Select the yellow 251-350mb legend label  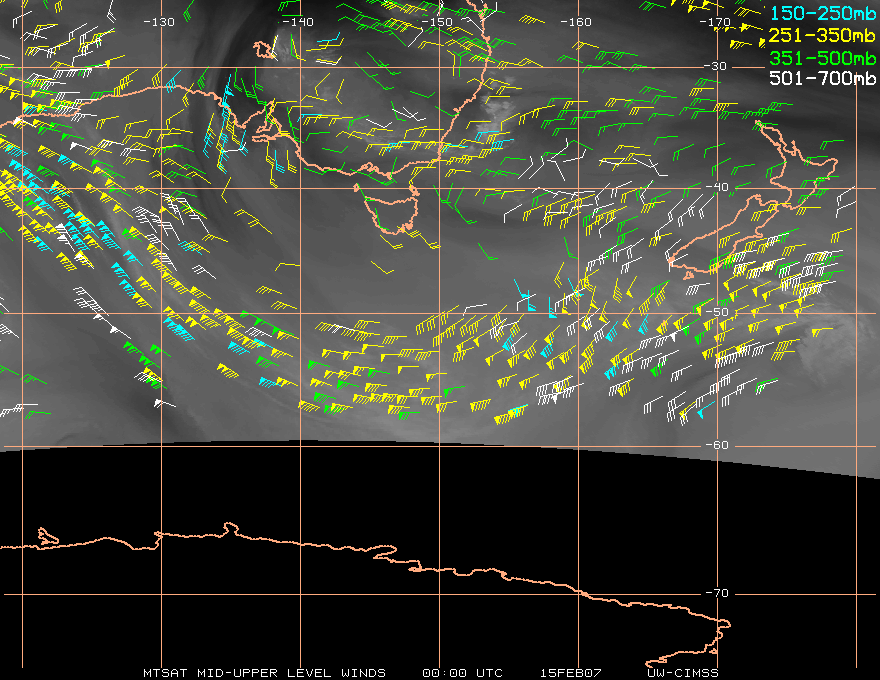(x=823, y=36)
